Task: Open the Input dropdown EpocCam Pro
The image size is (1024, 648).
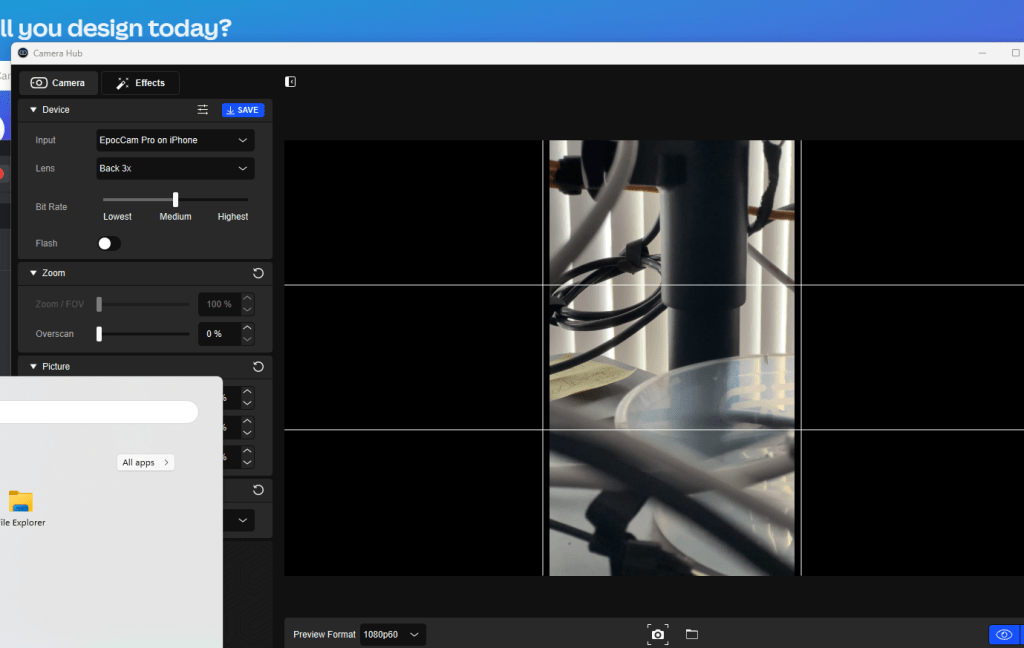Action: 175,140
